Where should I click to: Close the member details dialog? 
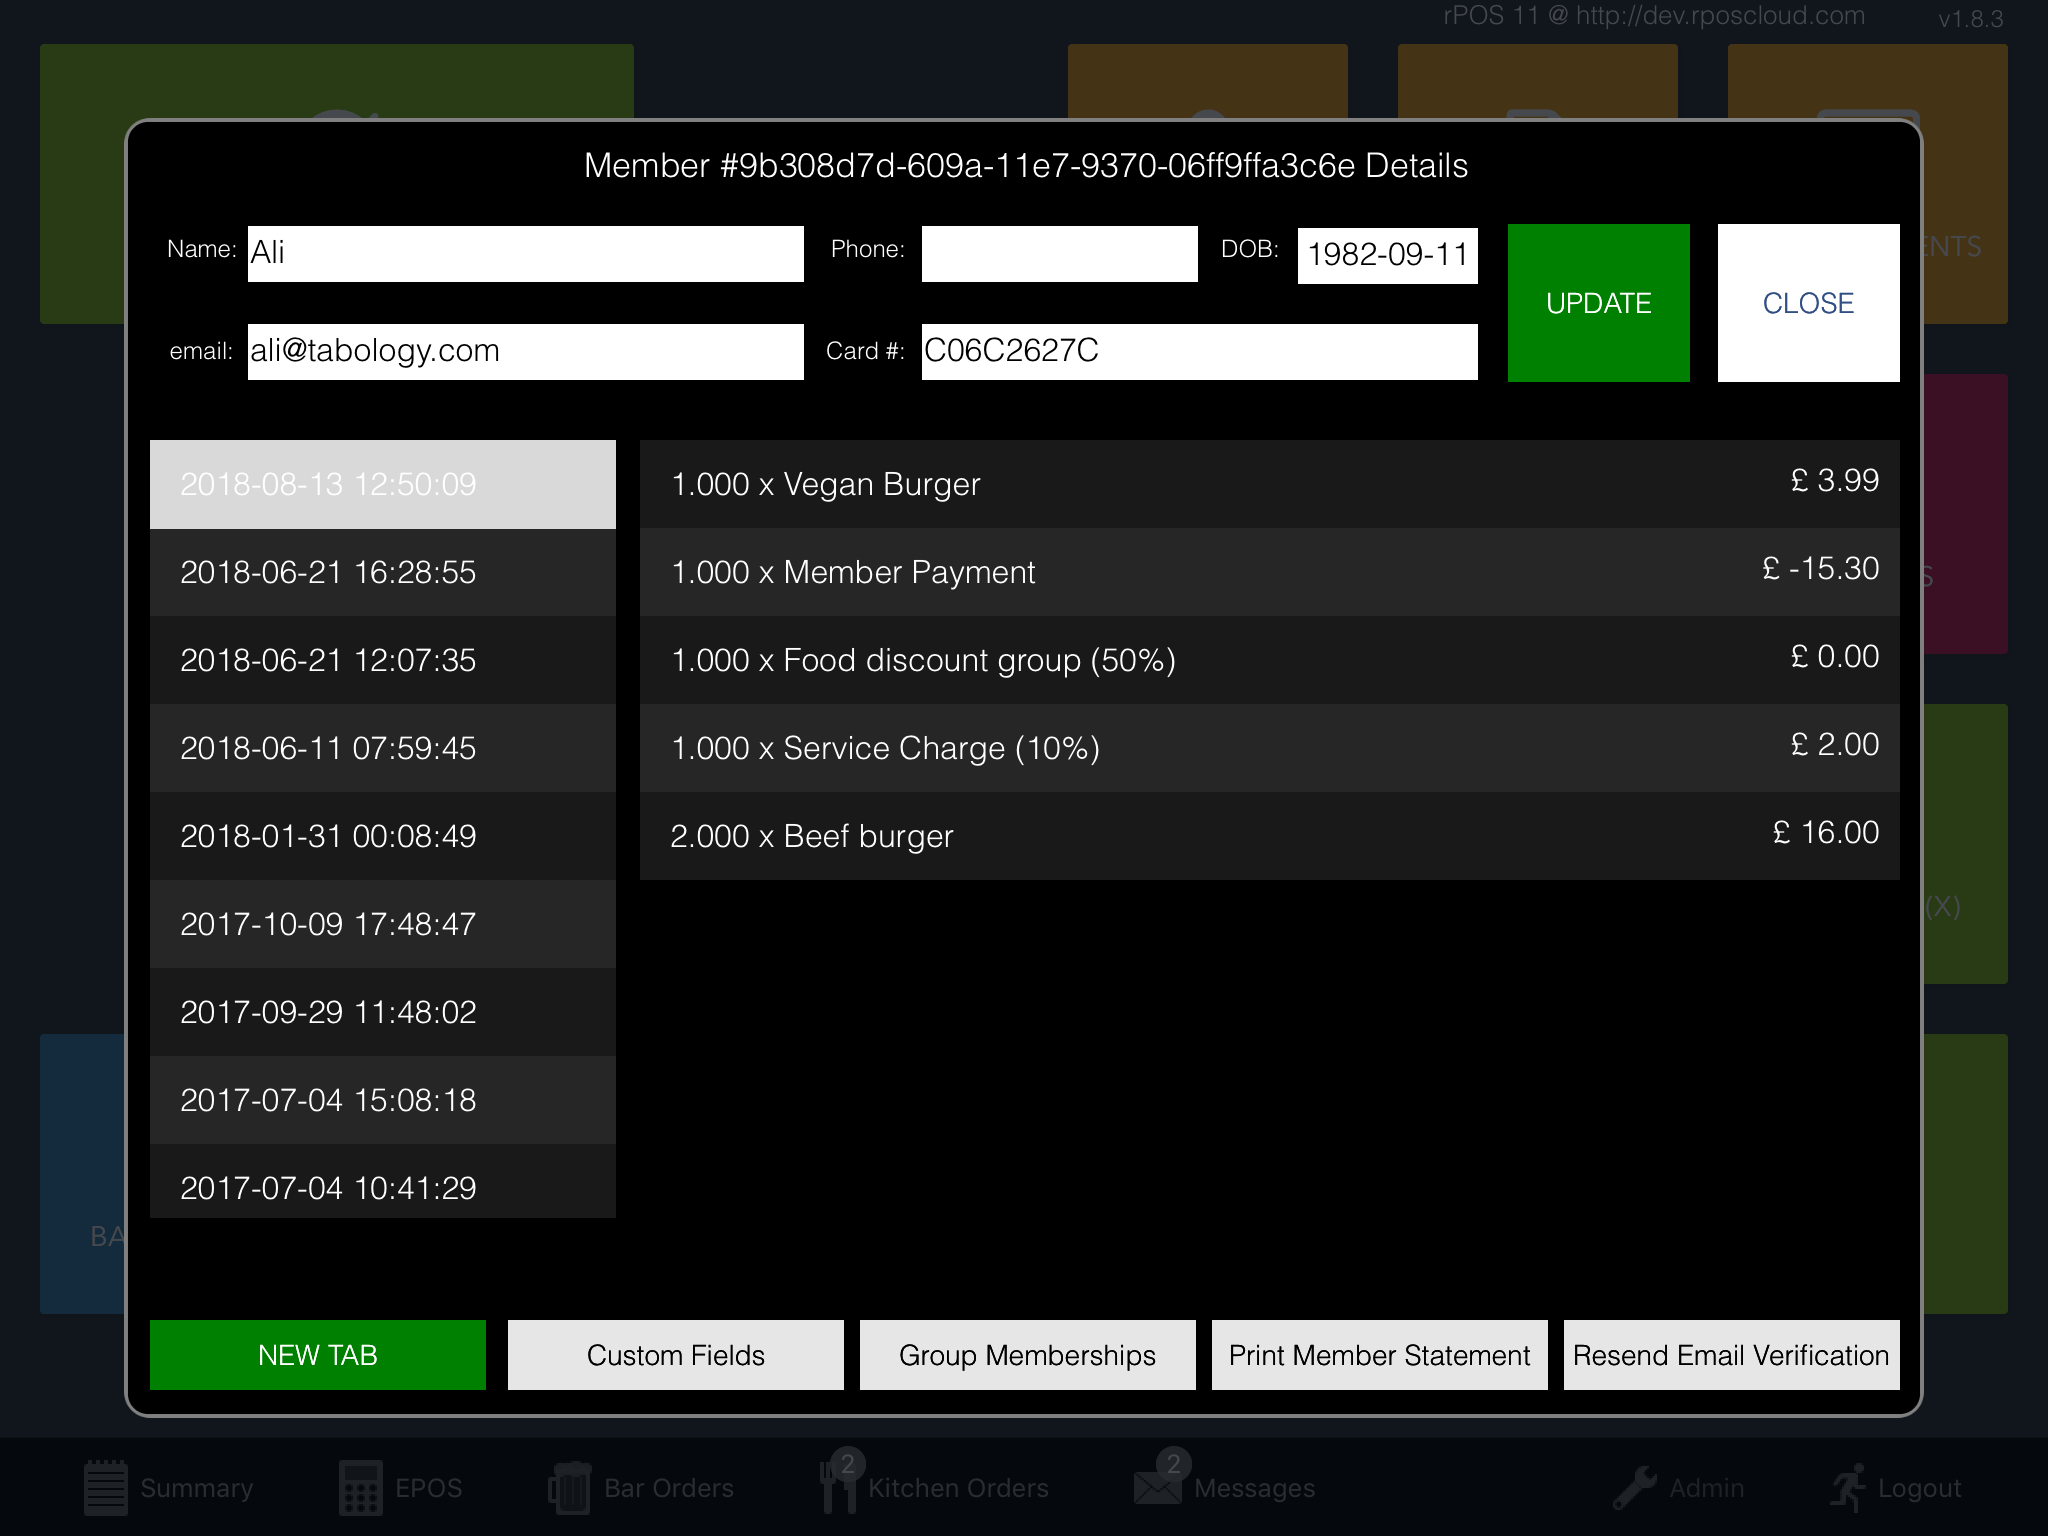[x=1808, y=303]
